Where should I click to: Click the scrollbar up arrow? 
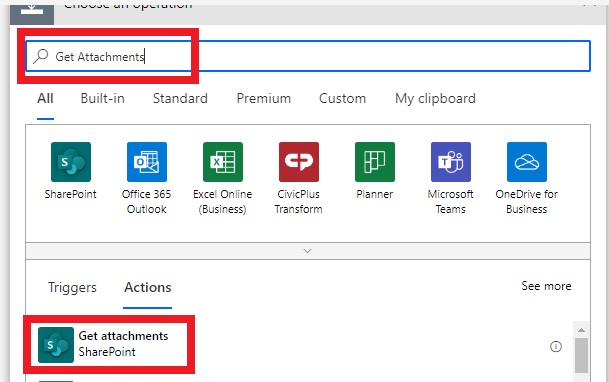(x=581, y=330)
